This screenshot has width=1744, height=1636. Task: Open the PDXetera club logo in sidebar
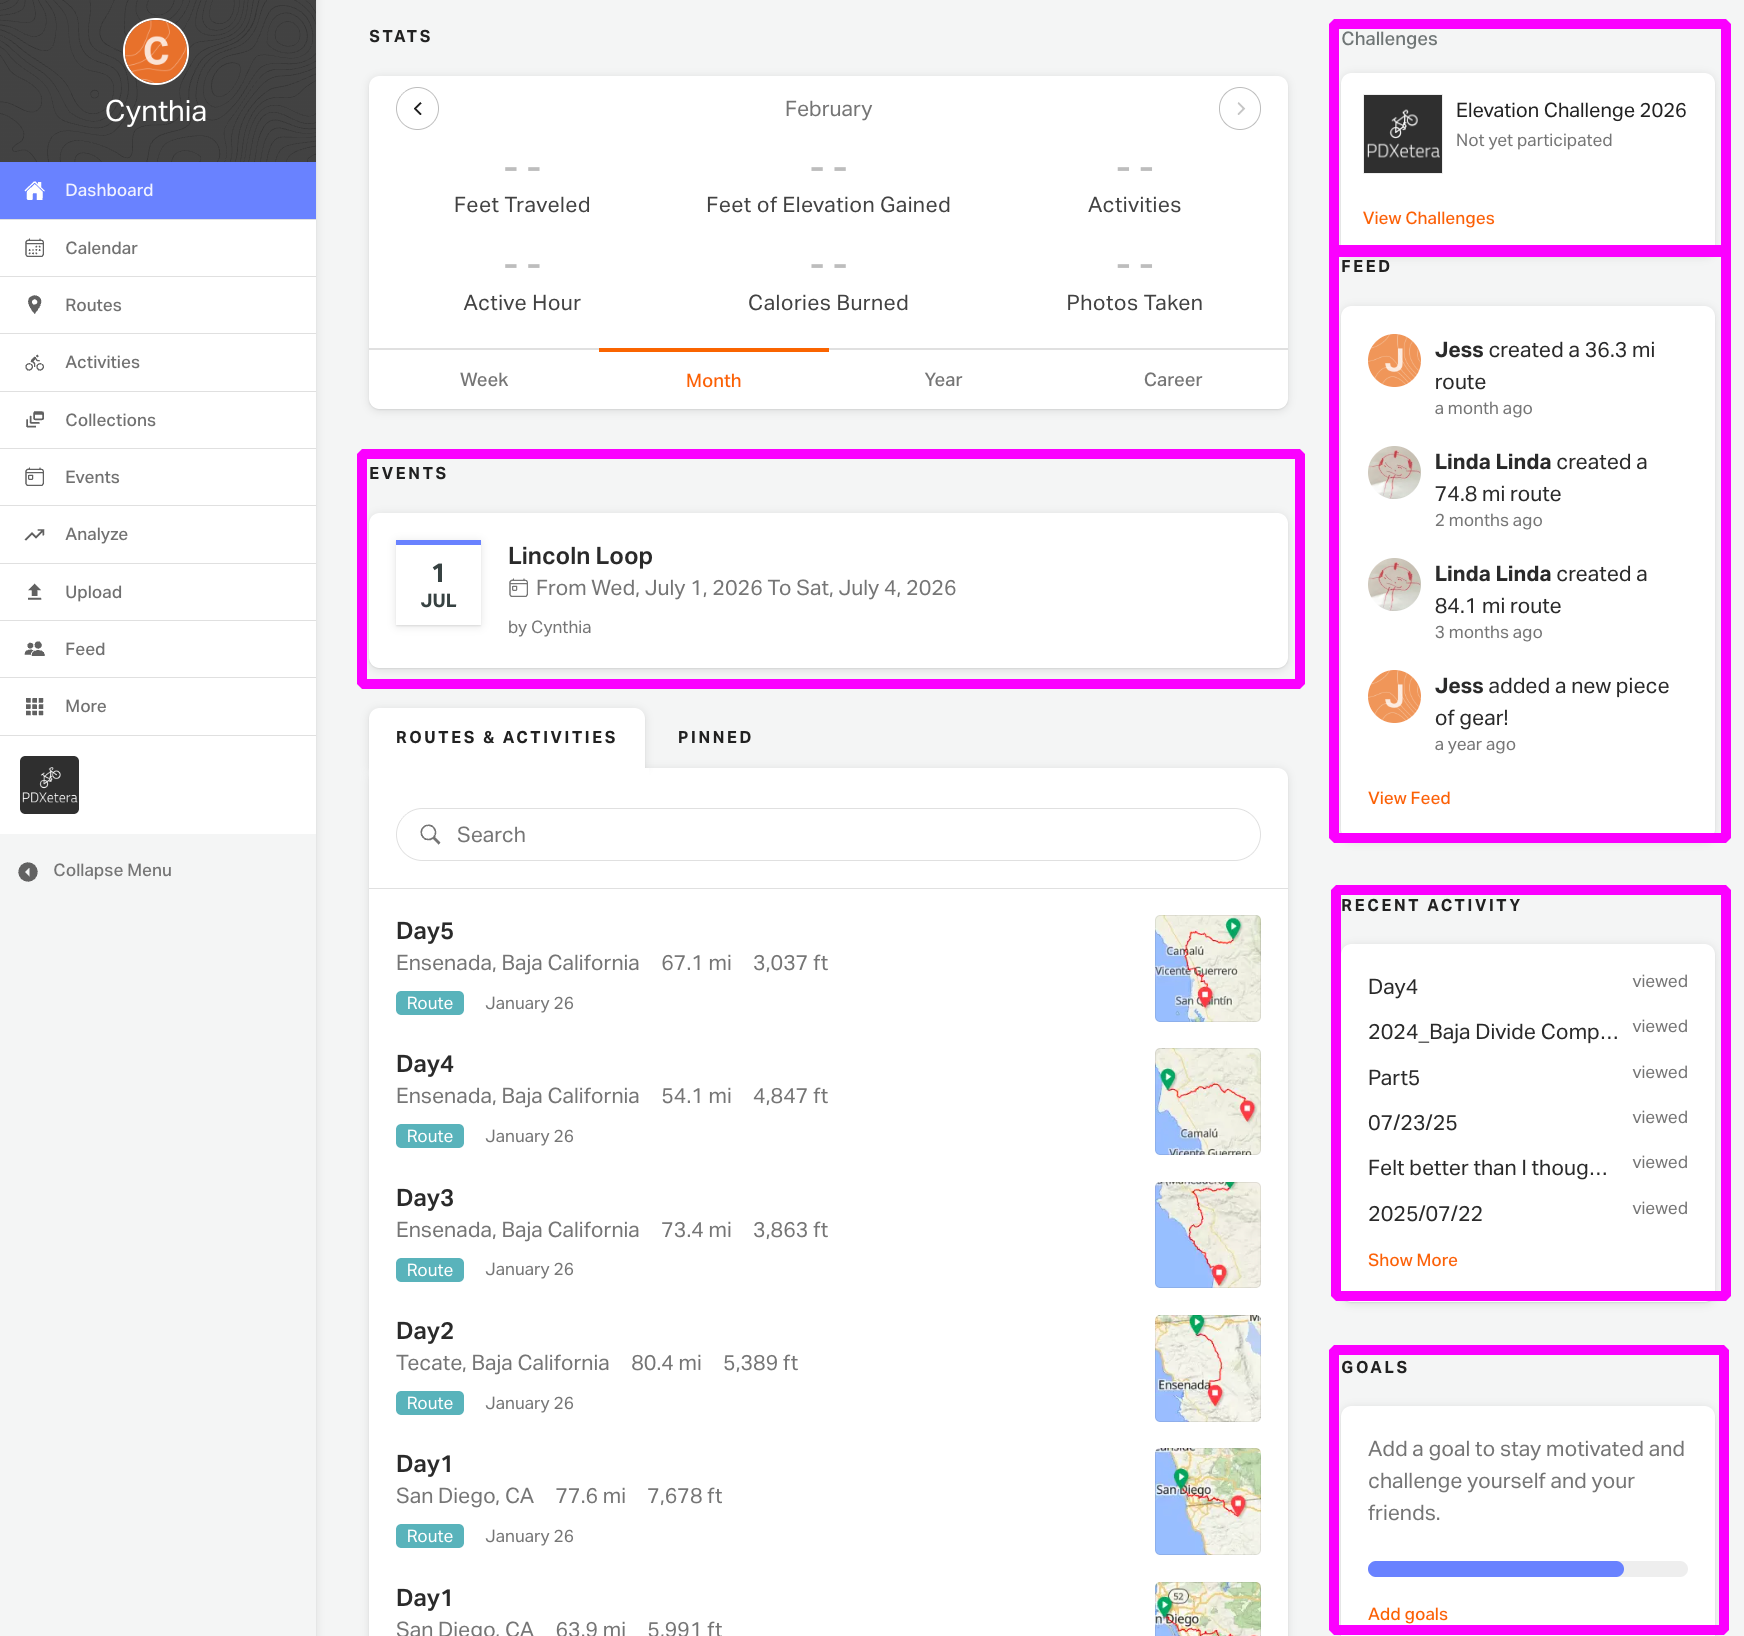[49, 785]
